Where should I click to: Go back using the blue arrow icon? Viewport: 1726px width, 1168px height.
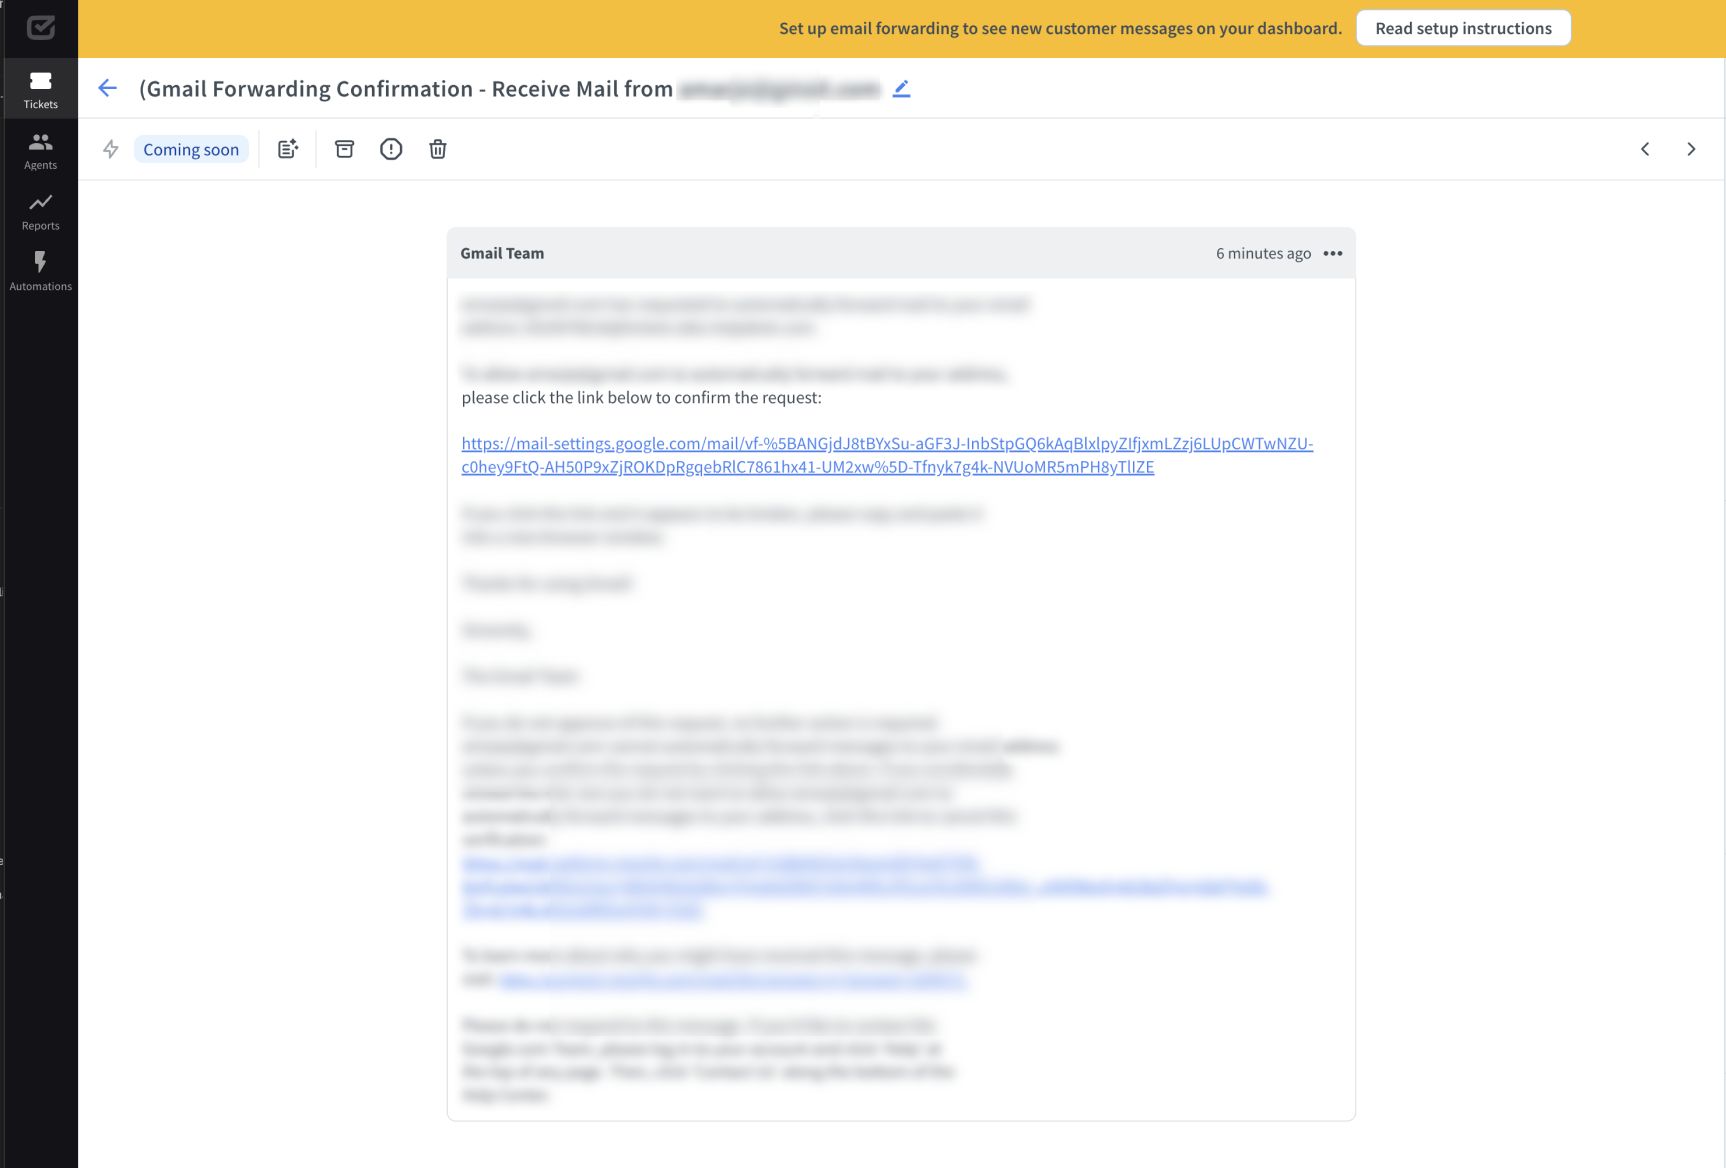(x=107, y=88)
